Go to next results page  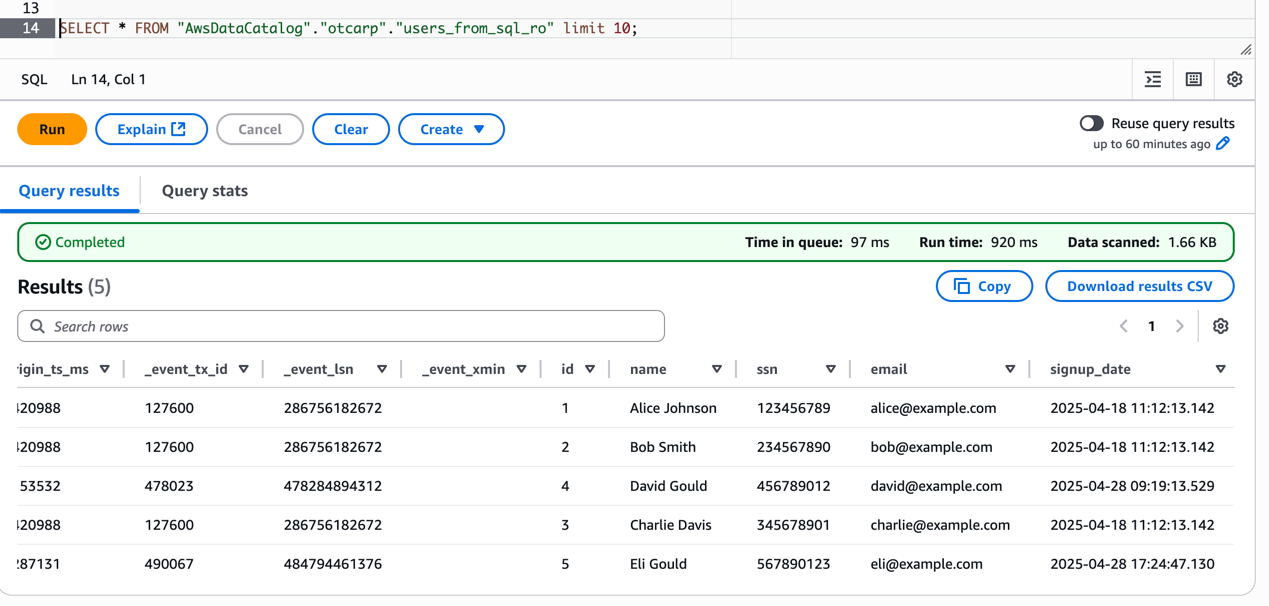point(1180,326)
